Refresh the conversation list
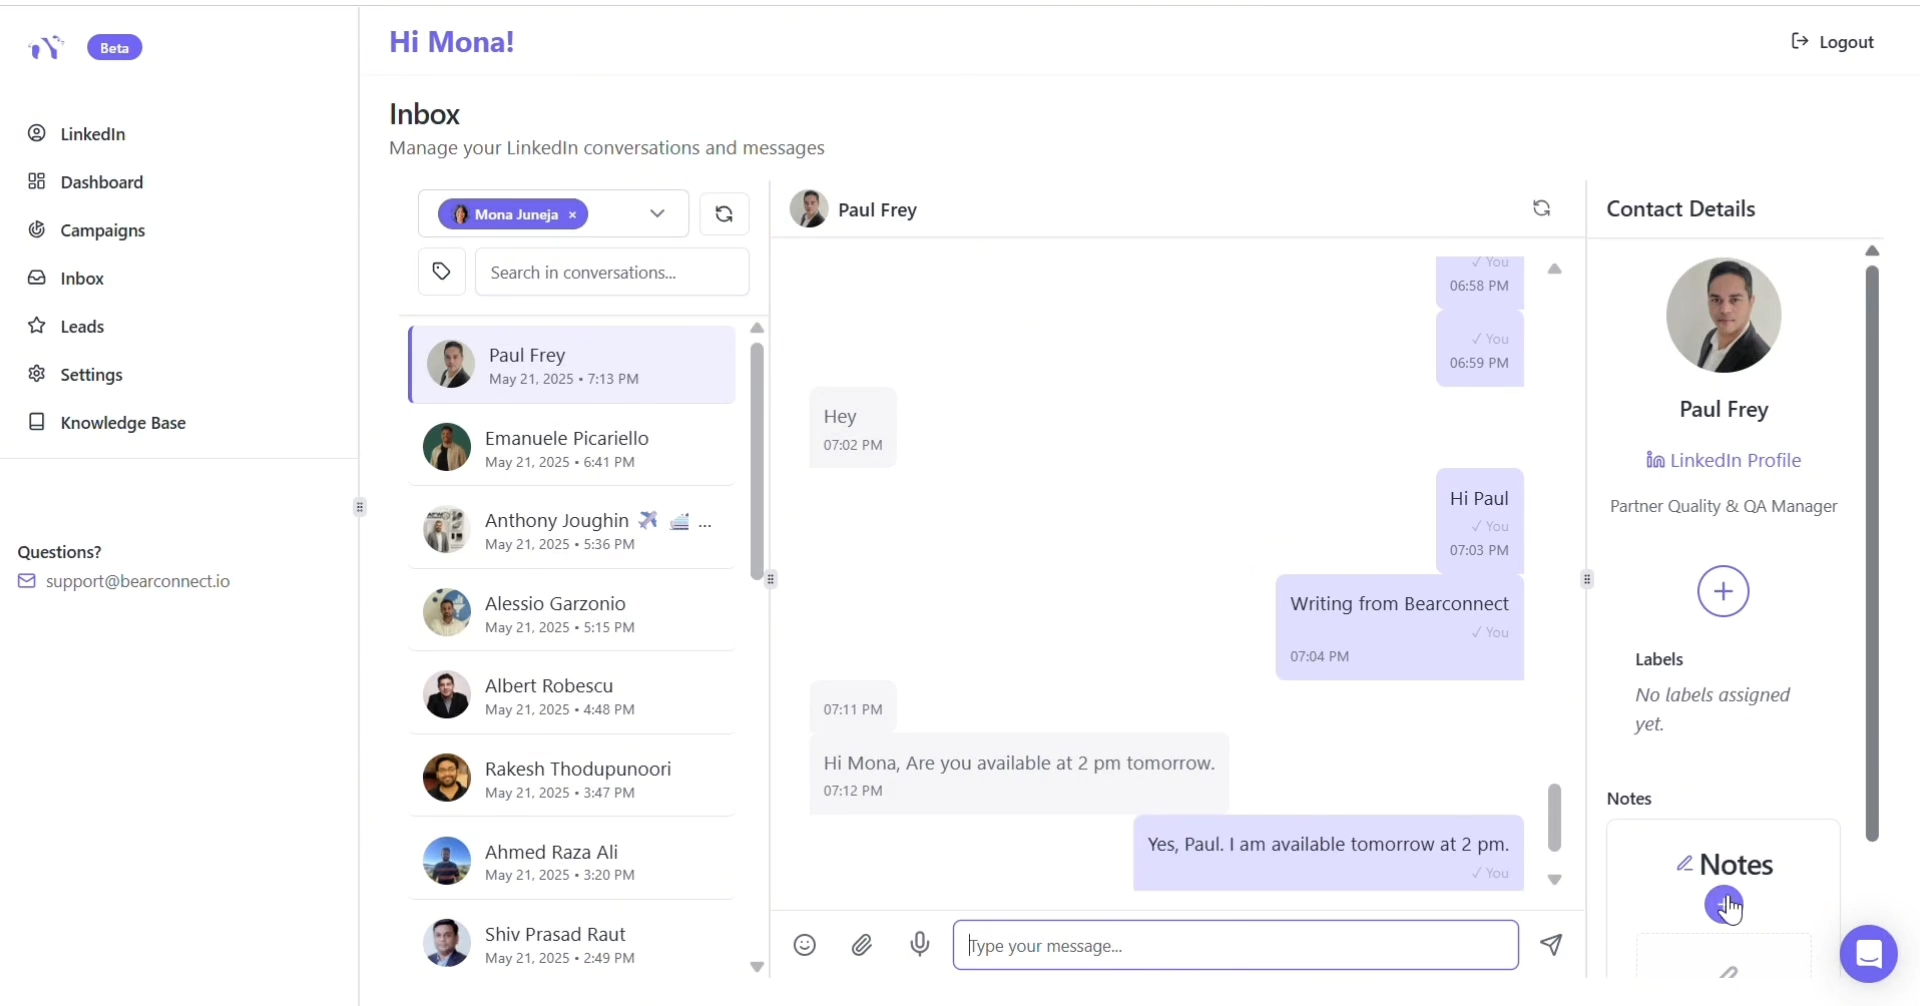Viewport: 1920px width, 1006px height. (724, 214)
